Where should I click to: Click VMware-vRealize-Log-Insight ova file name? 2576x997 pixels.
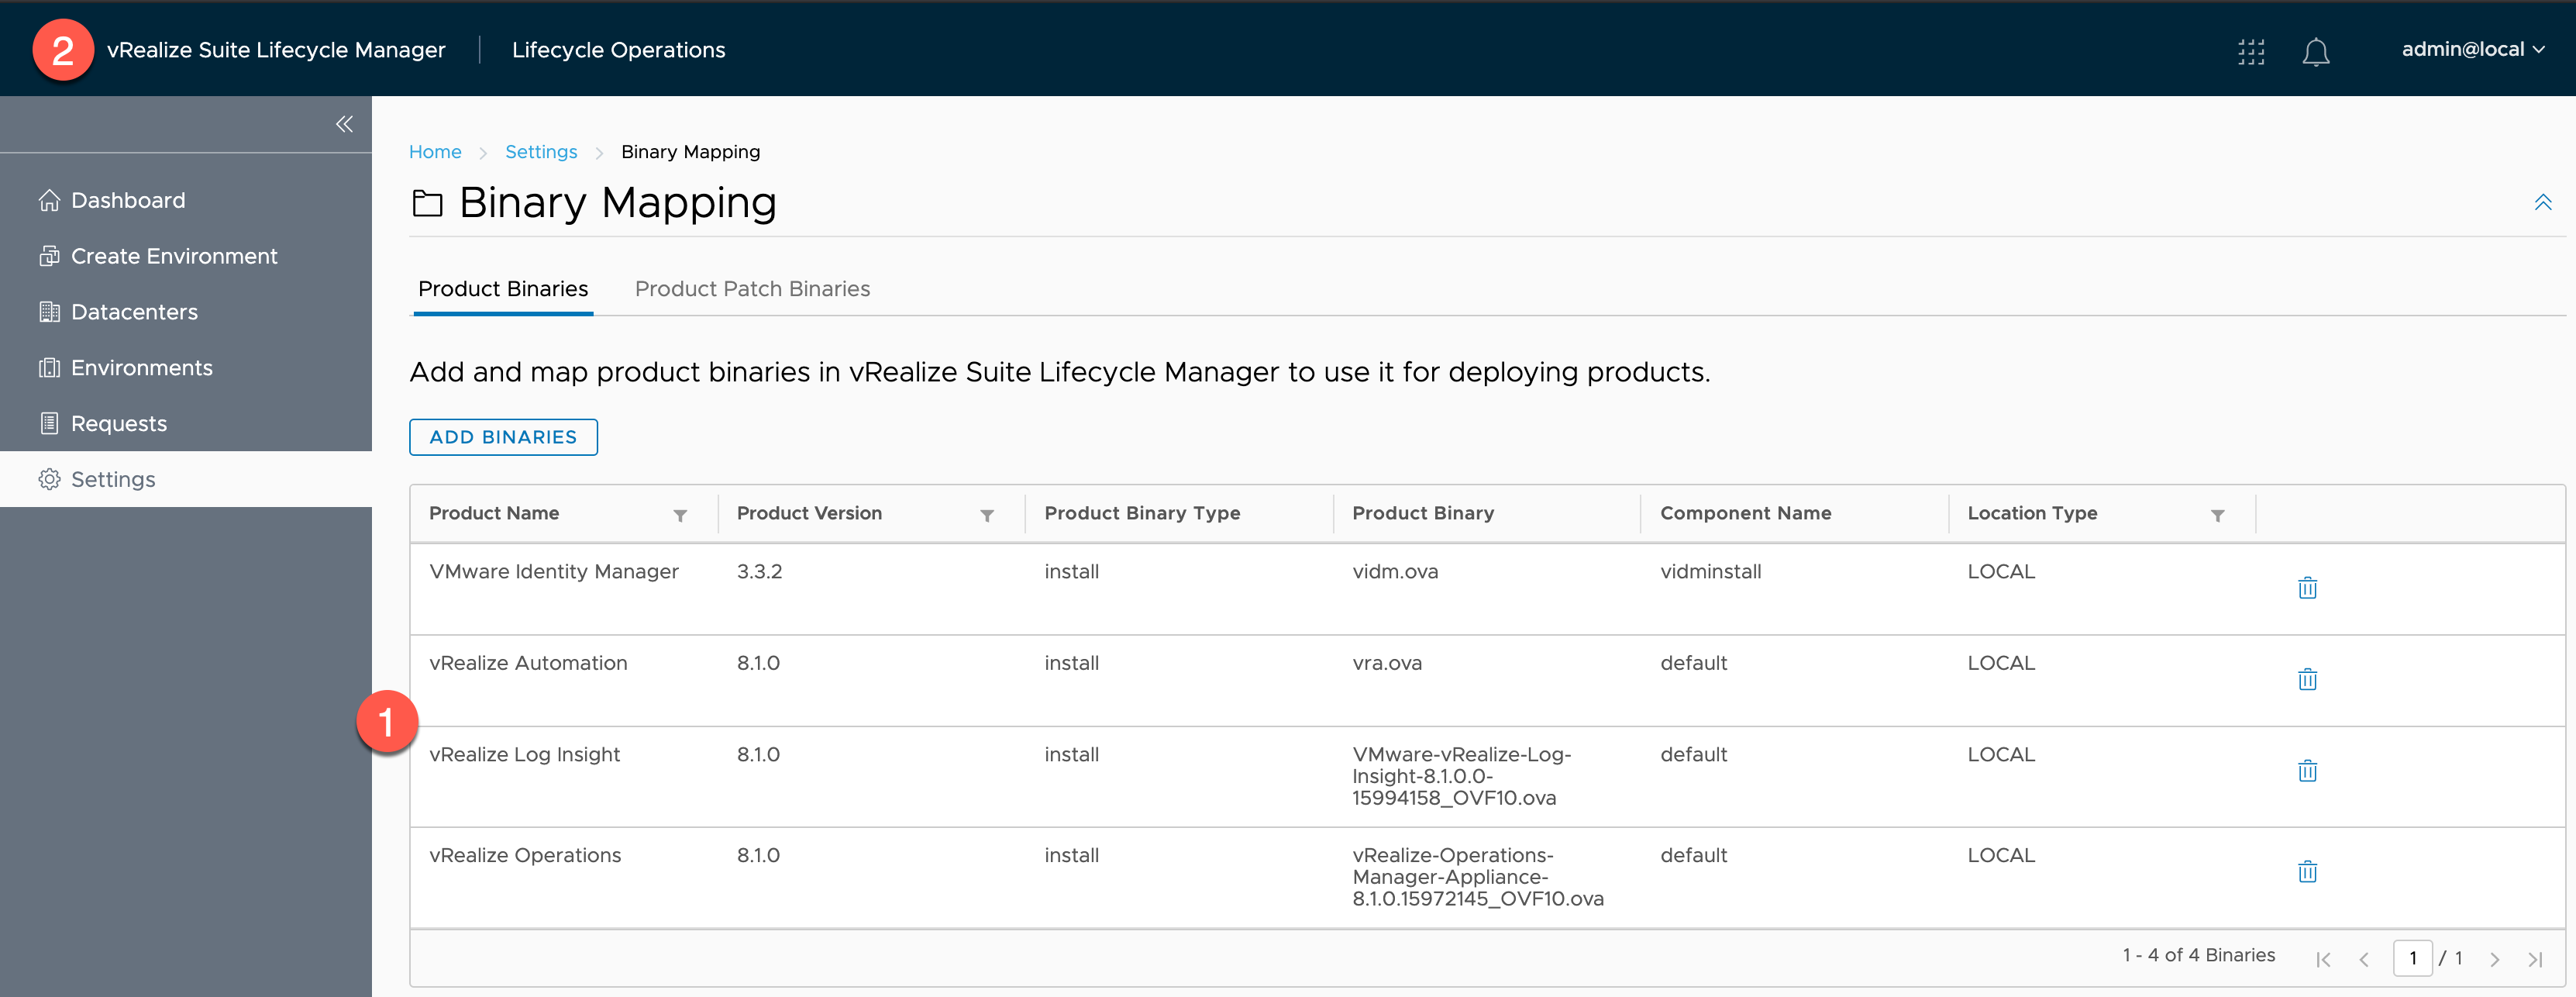point(1461,776)
